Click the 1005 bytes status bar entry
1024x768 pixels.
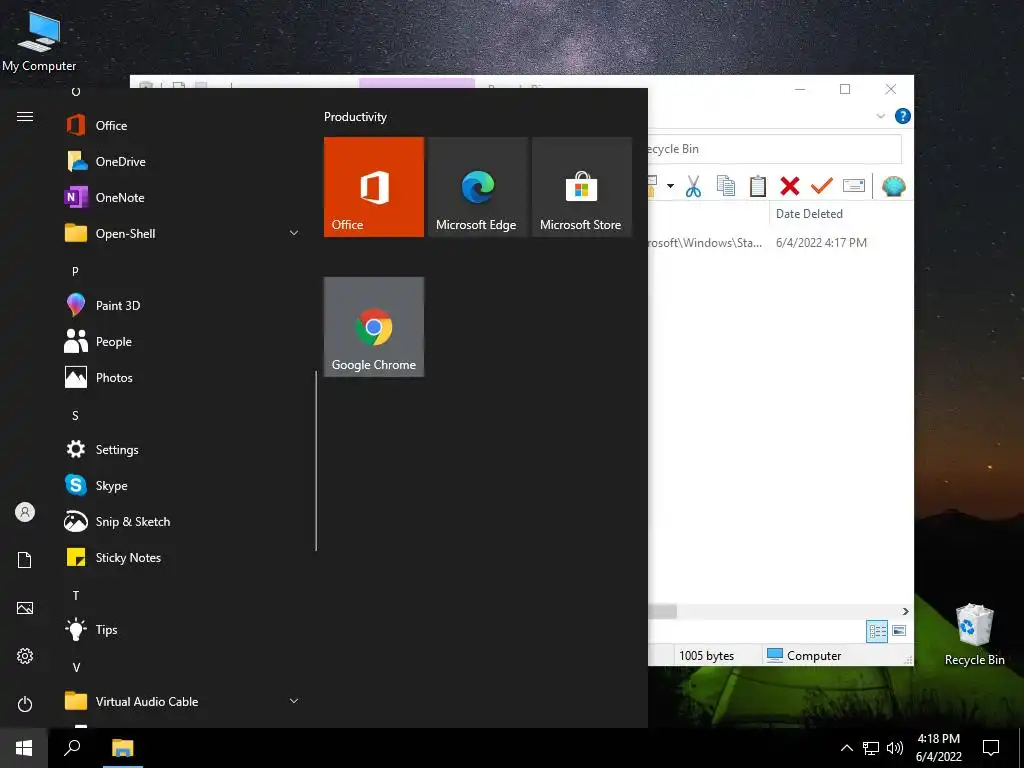click(707, 656)
